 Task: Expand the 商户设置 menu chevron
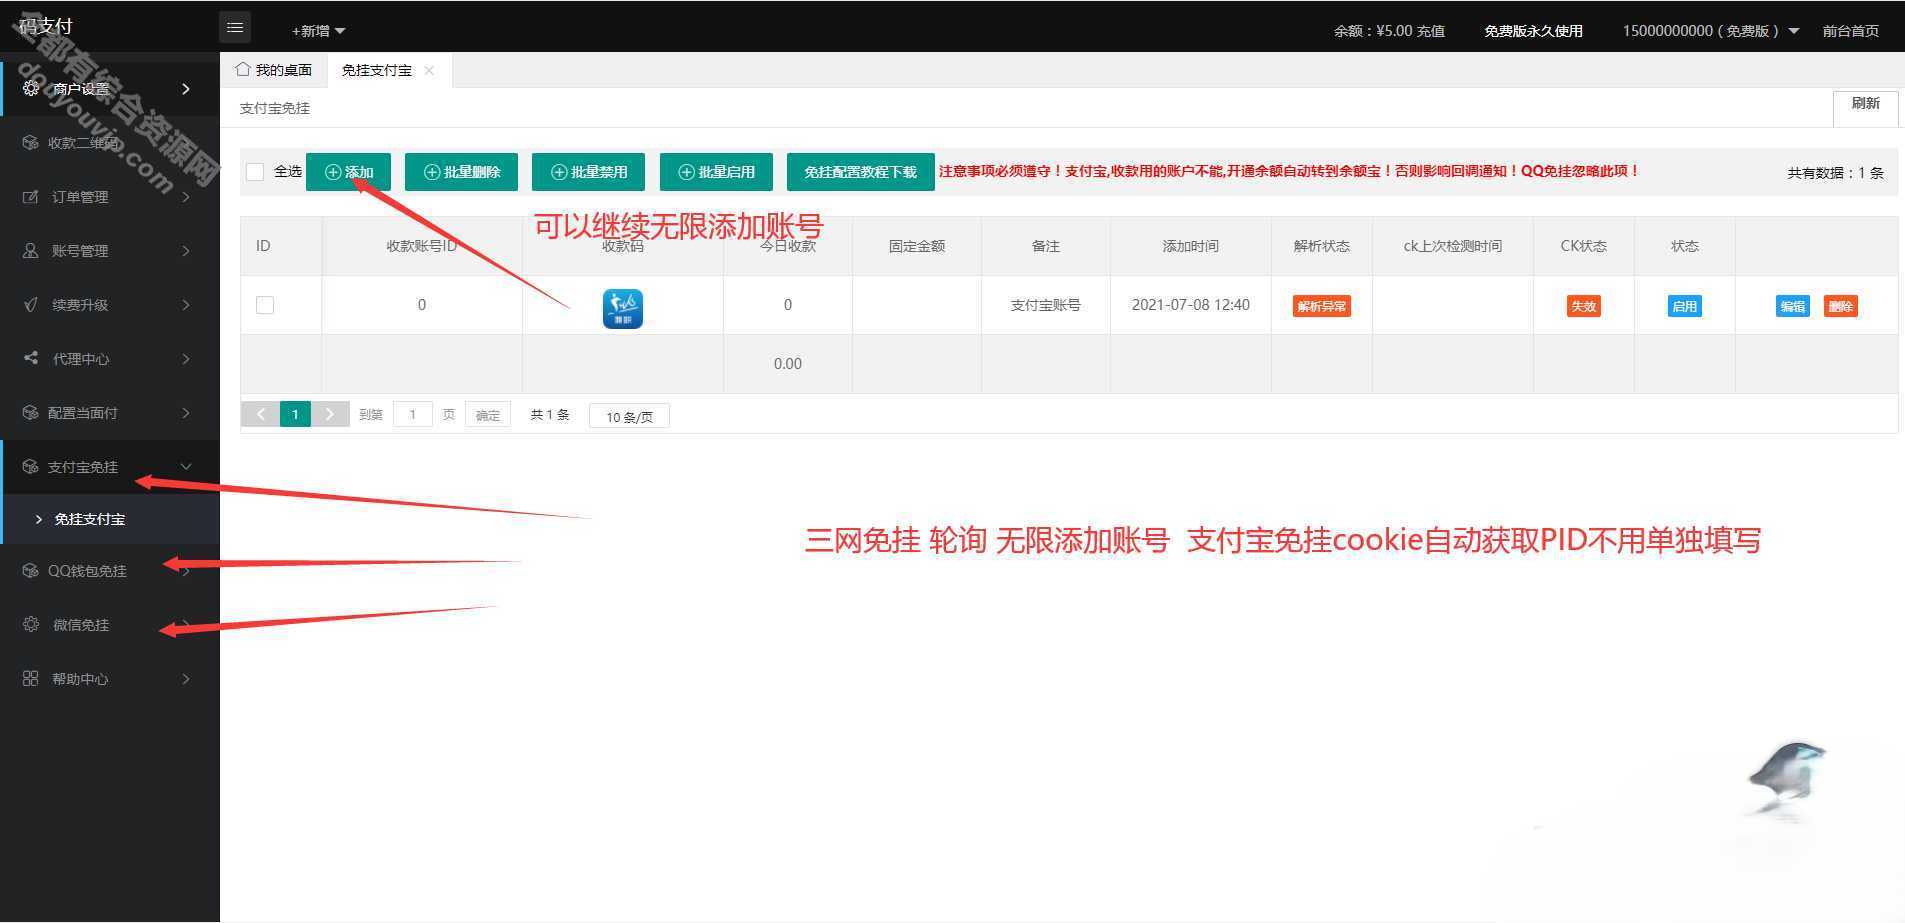coord(186,89)
